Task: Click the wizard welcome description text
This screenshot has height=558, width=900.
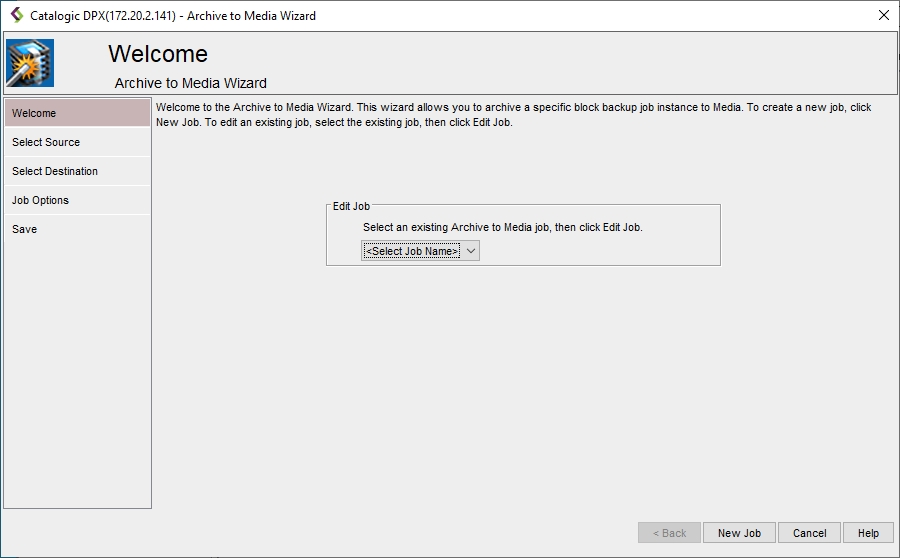Action: [513, 114]
